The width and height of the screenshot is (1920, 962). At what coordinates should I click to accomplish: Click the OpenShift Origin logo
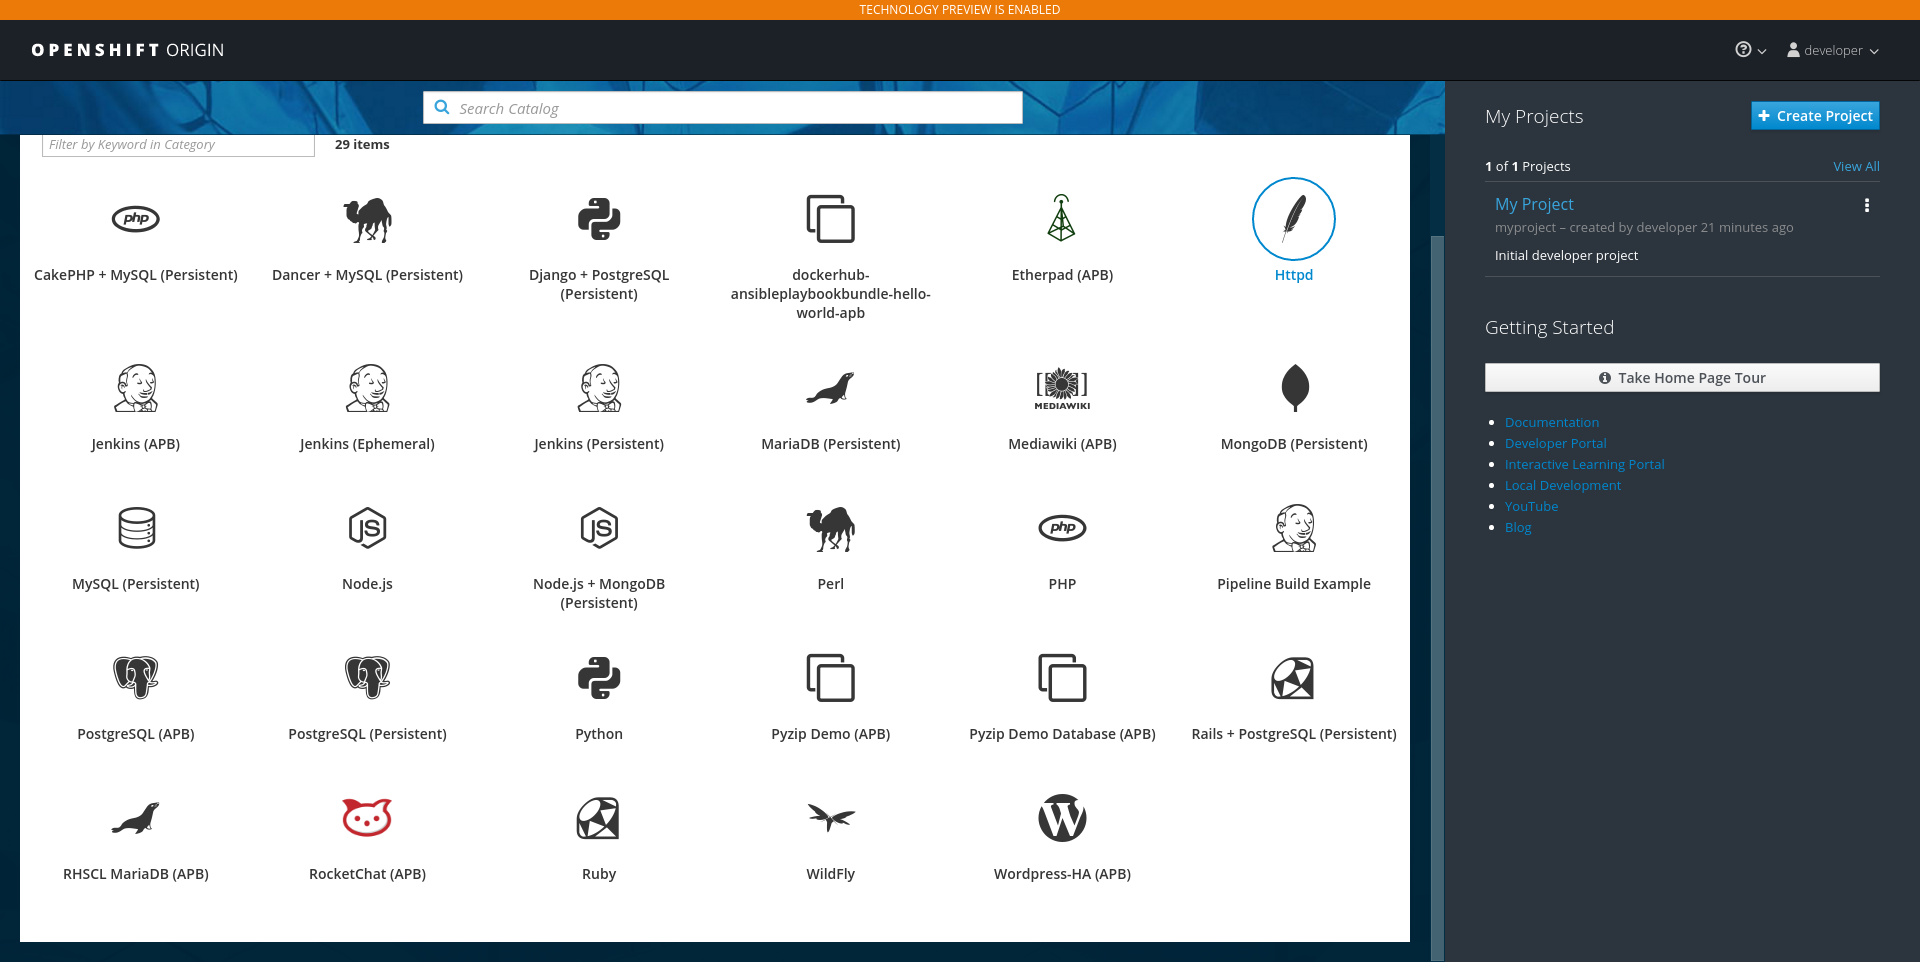pyautogui.click(x=128, y=50)
